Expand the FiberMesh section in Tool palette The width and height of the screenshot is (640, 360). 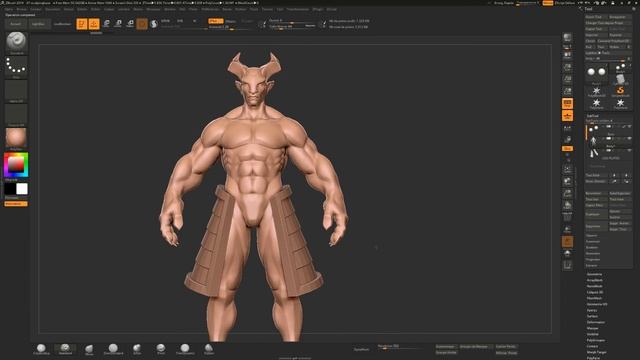pos(594,298)
